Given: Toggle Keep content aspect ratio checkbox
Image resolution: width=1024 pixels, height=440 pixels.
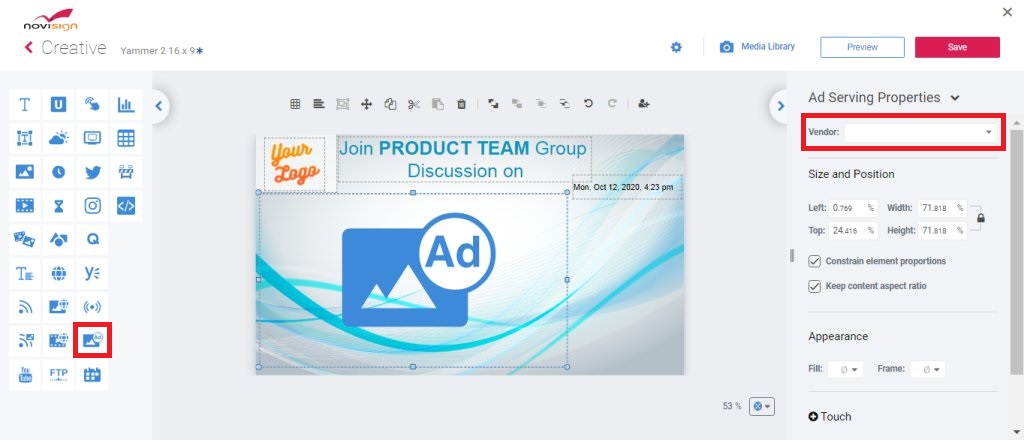Looking at the screenshot, I should point(814,286).
